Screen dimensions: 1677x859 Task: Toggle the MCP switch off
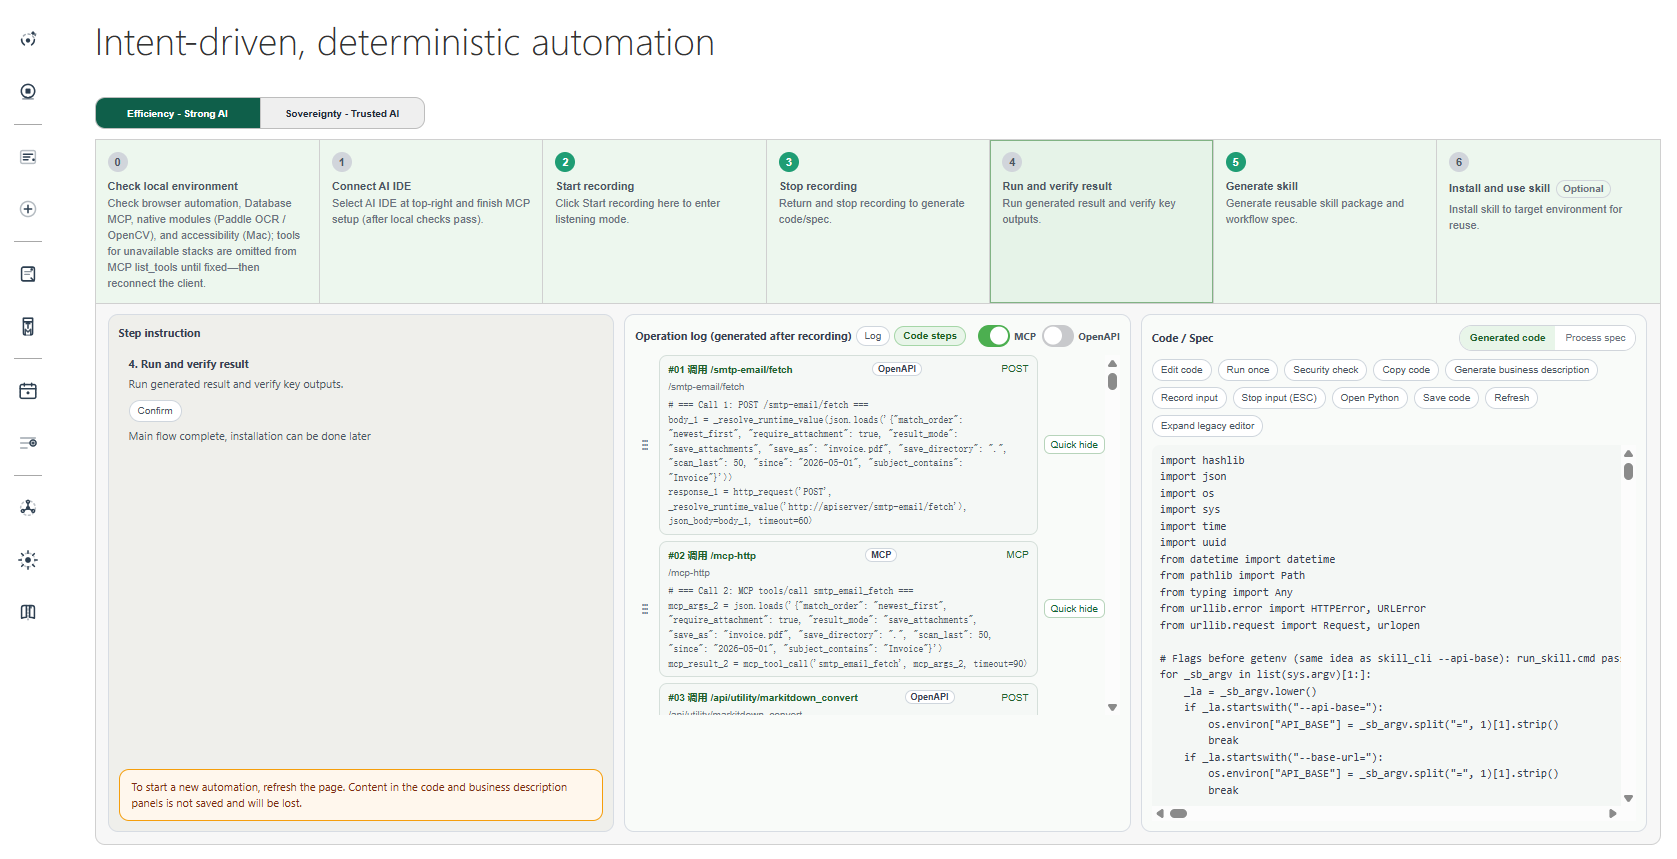(x=993, y=336)
